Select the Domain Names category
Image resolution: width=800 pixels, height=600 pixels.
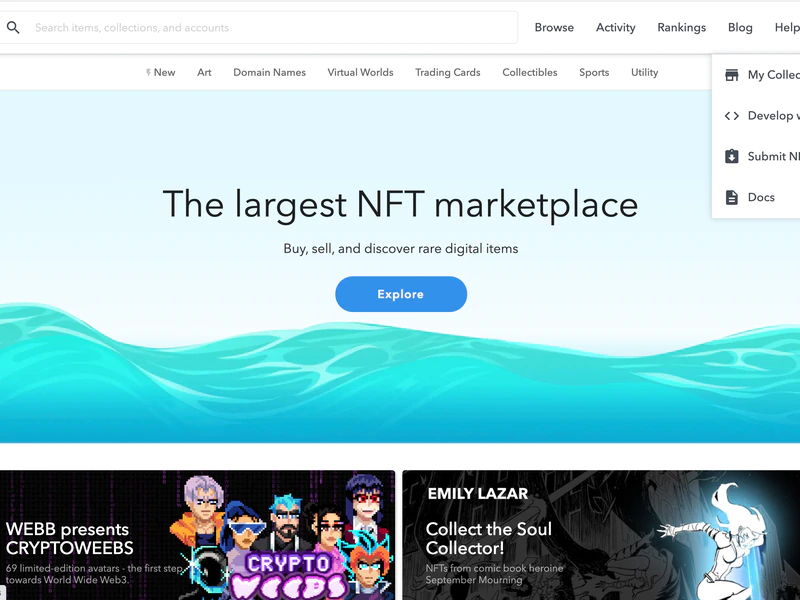[x=269, y=72]
